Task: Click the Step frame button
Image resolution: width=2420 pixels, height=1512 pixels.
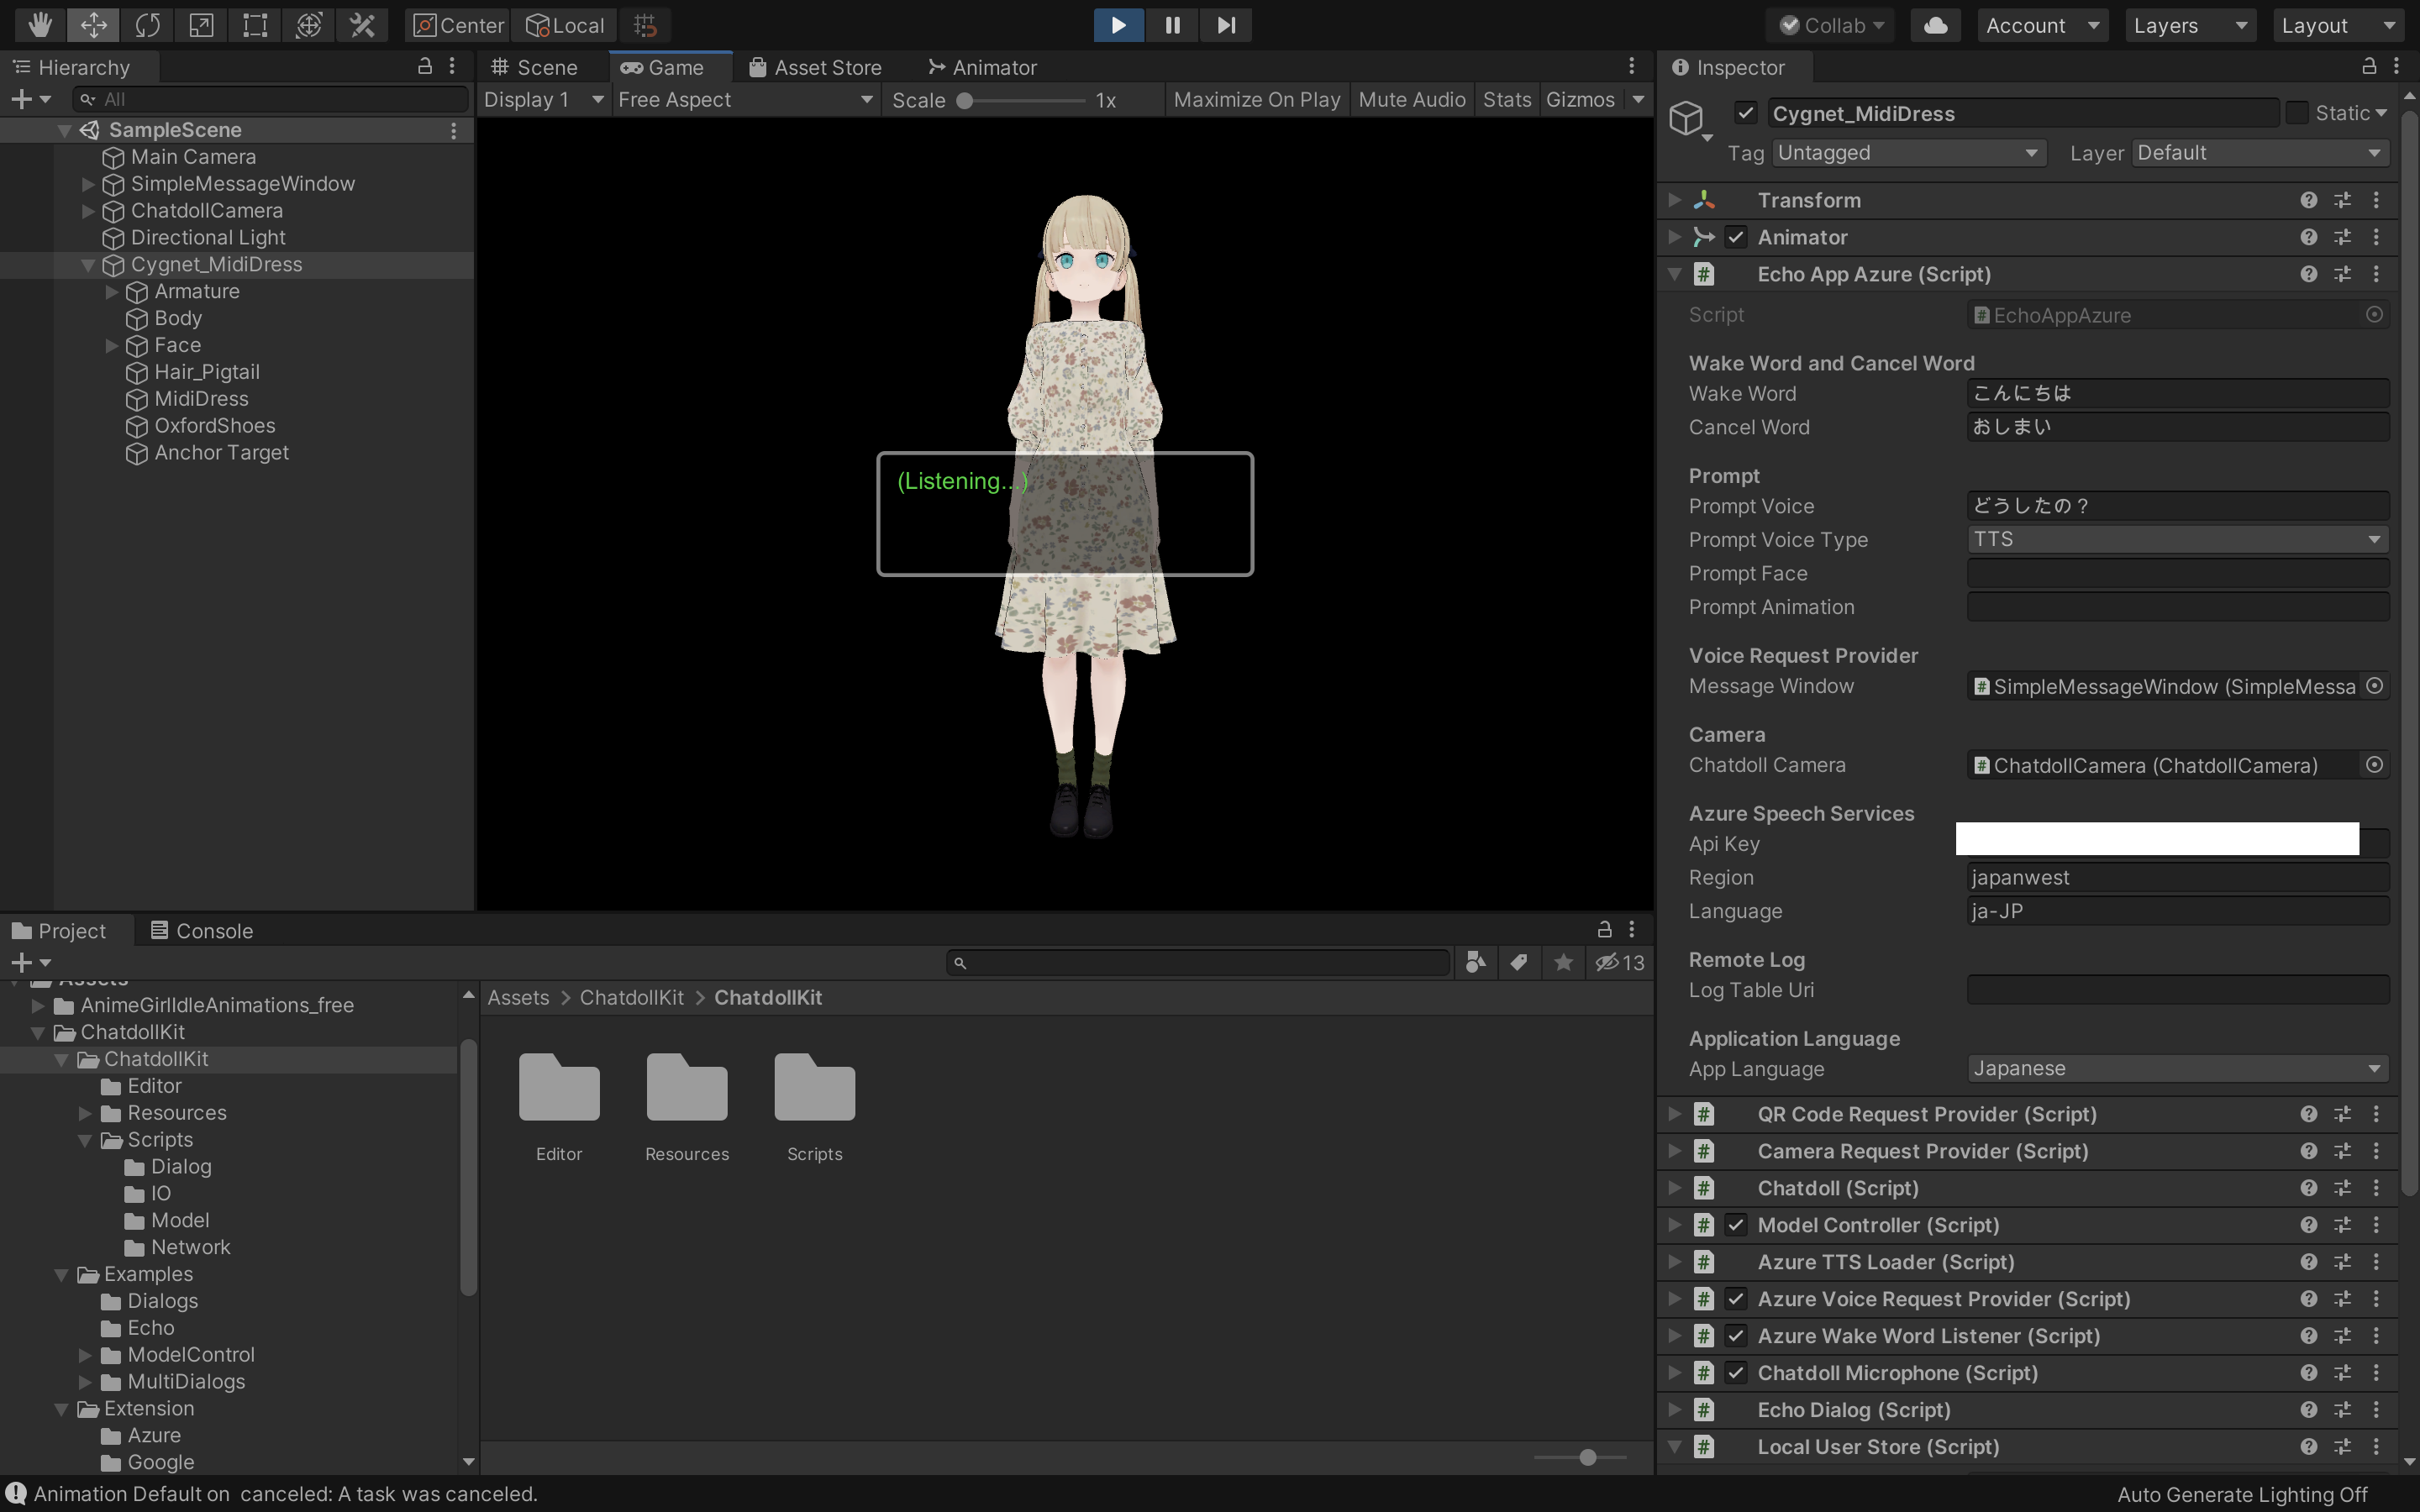Action: (x=1226, y=25)
